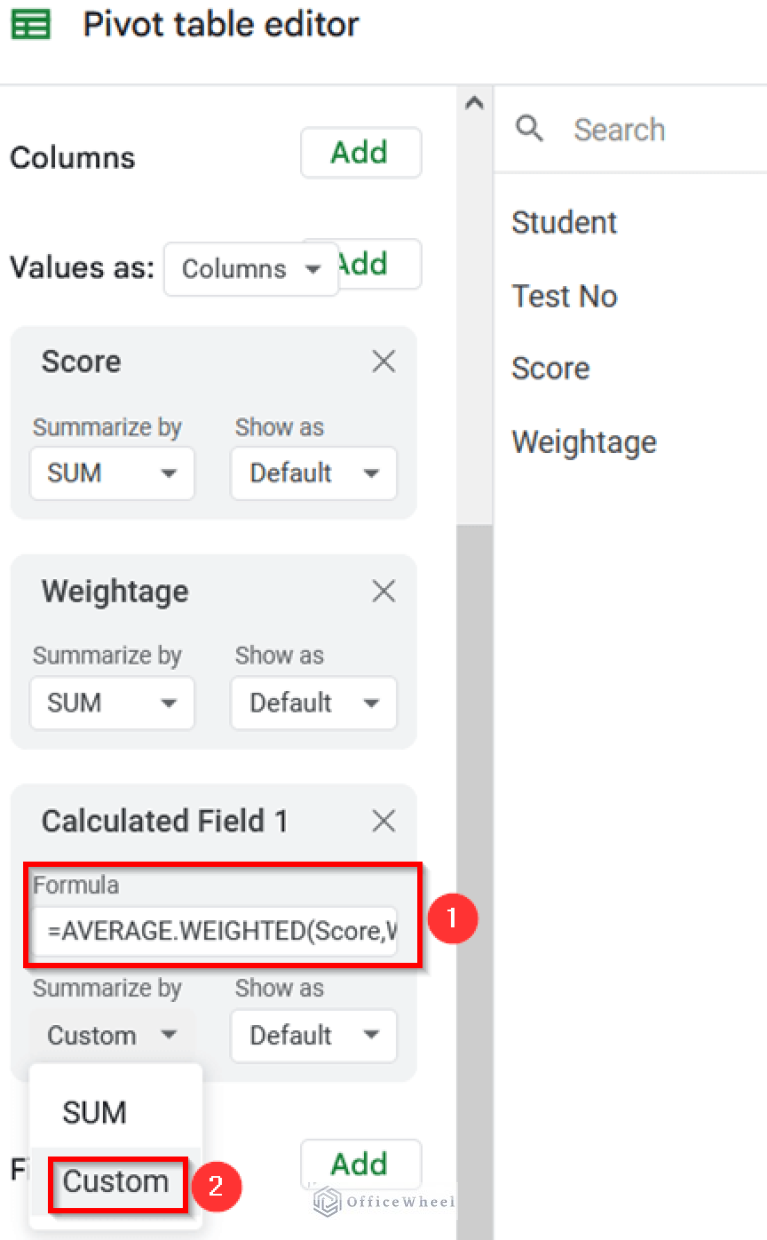
Task: Delete Calculated Field 1 via its X icon
Action: (383, 820)
